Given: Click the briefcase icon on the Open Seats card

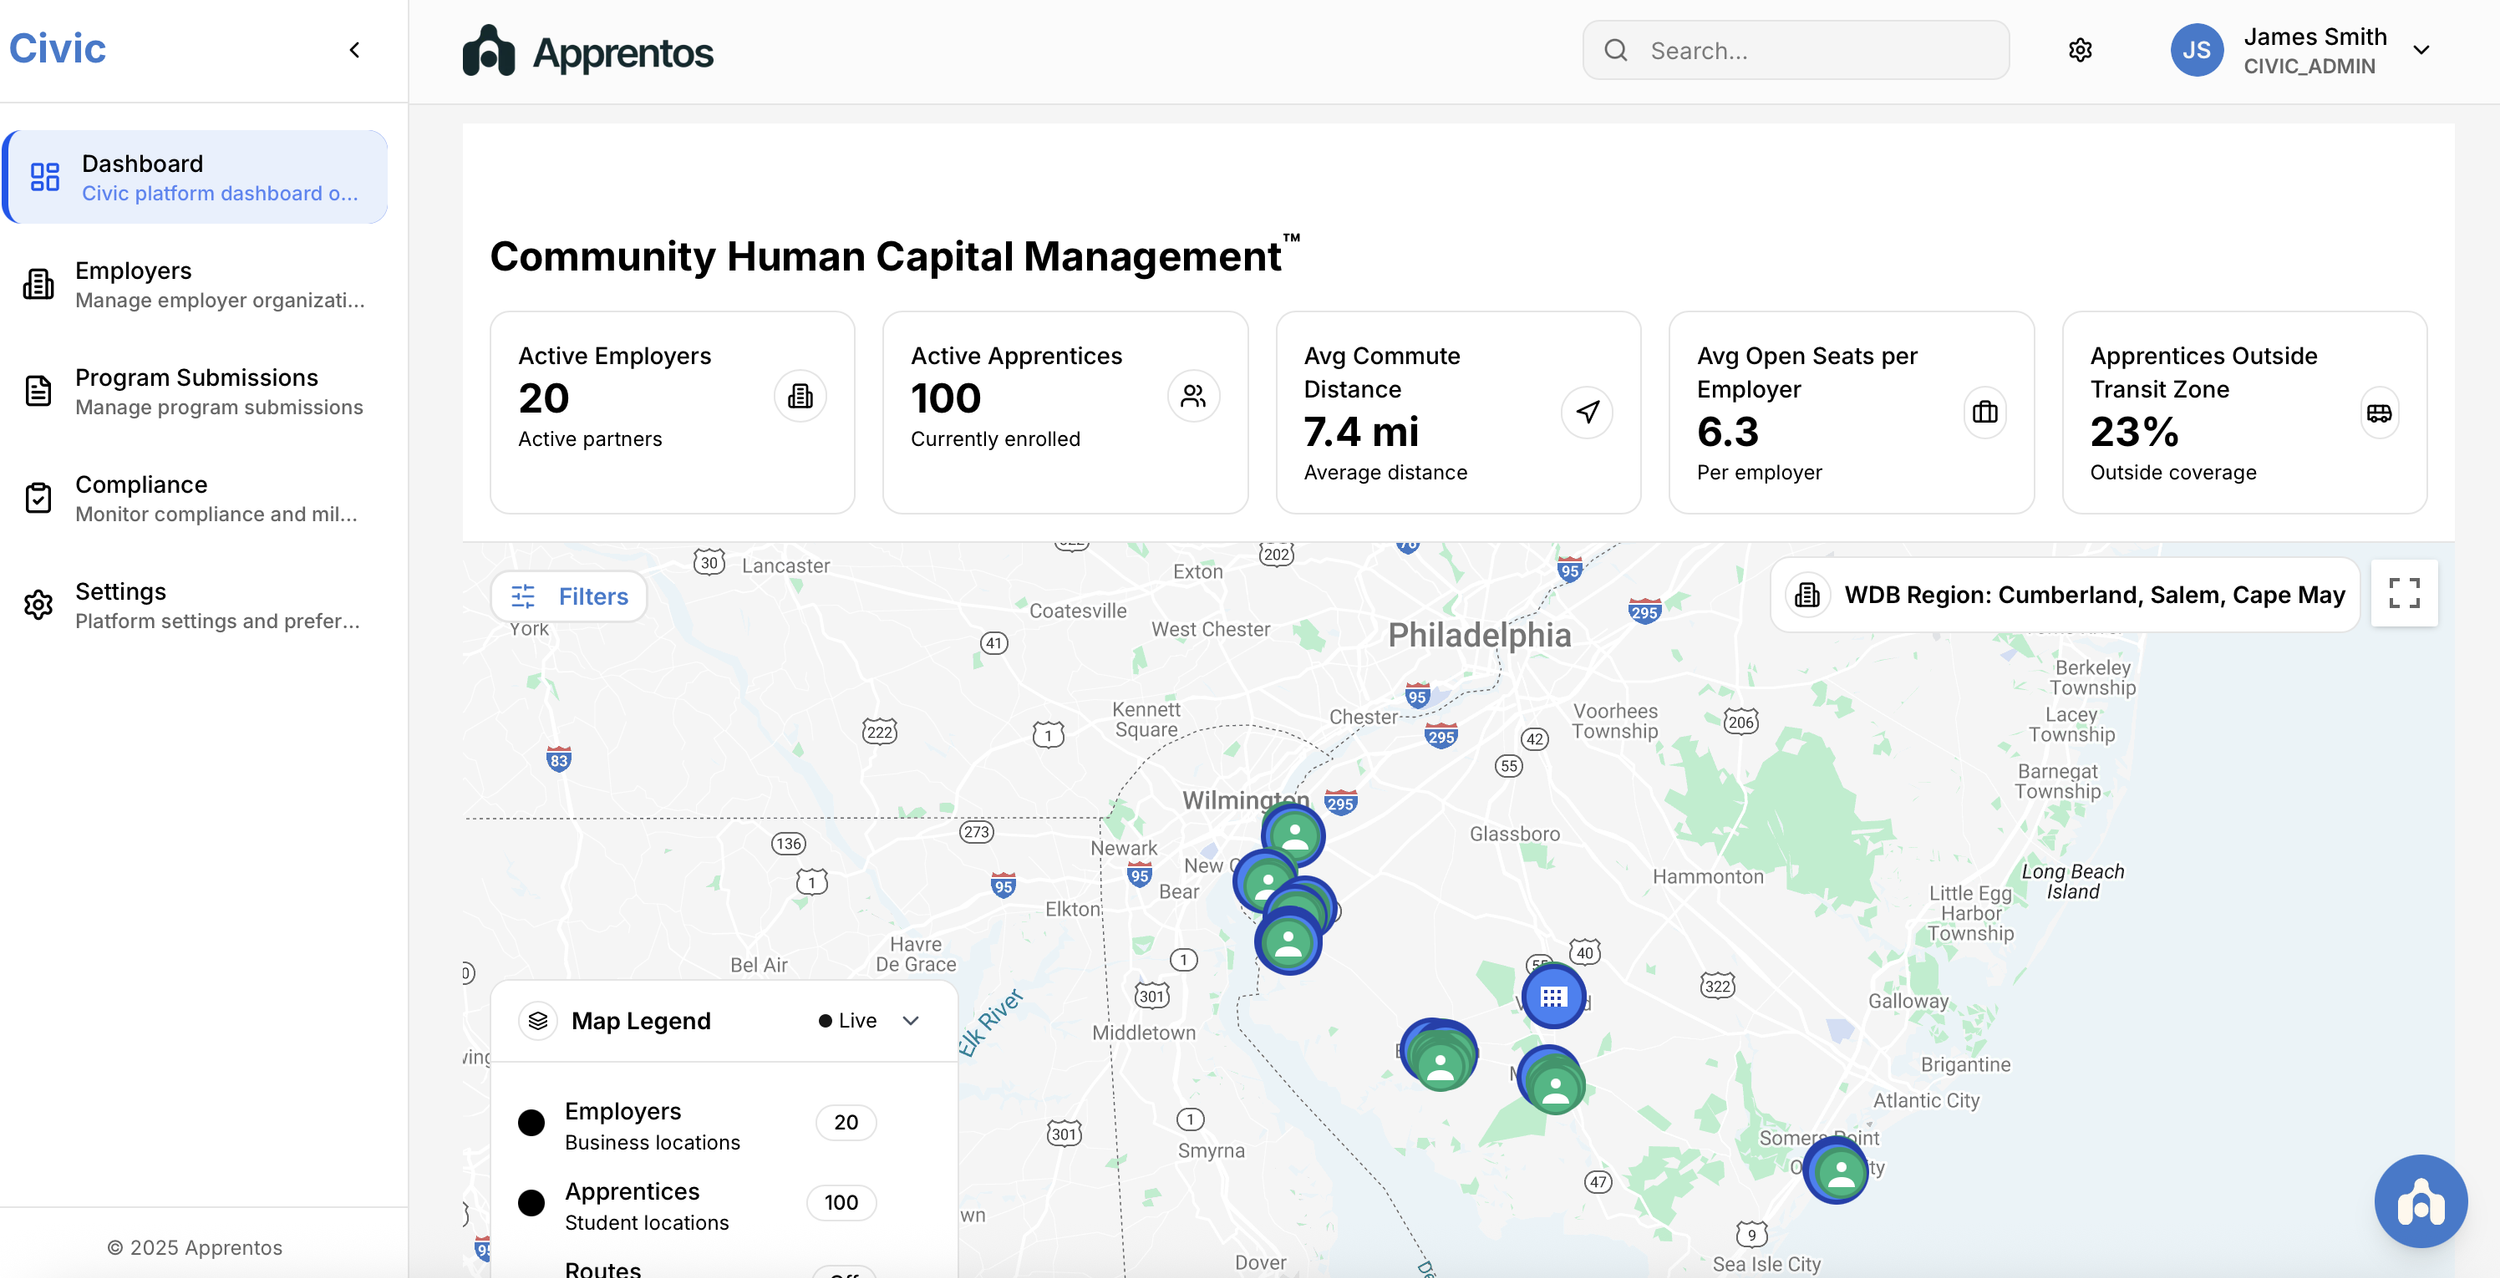Looking at the screenshot, I should pyautogui.click(x=1985, y=412).
